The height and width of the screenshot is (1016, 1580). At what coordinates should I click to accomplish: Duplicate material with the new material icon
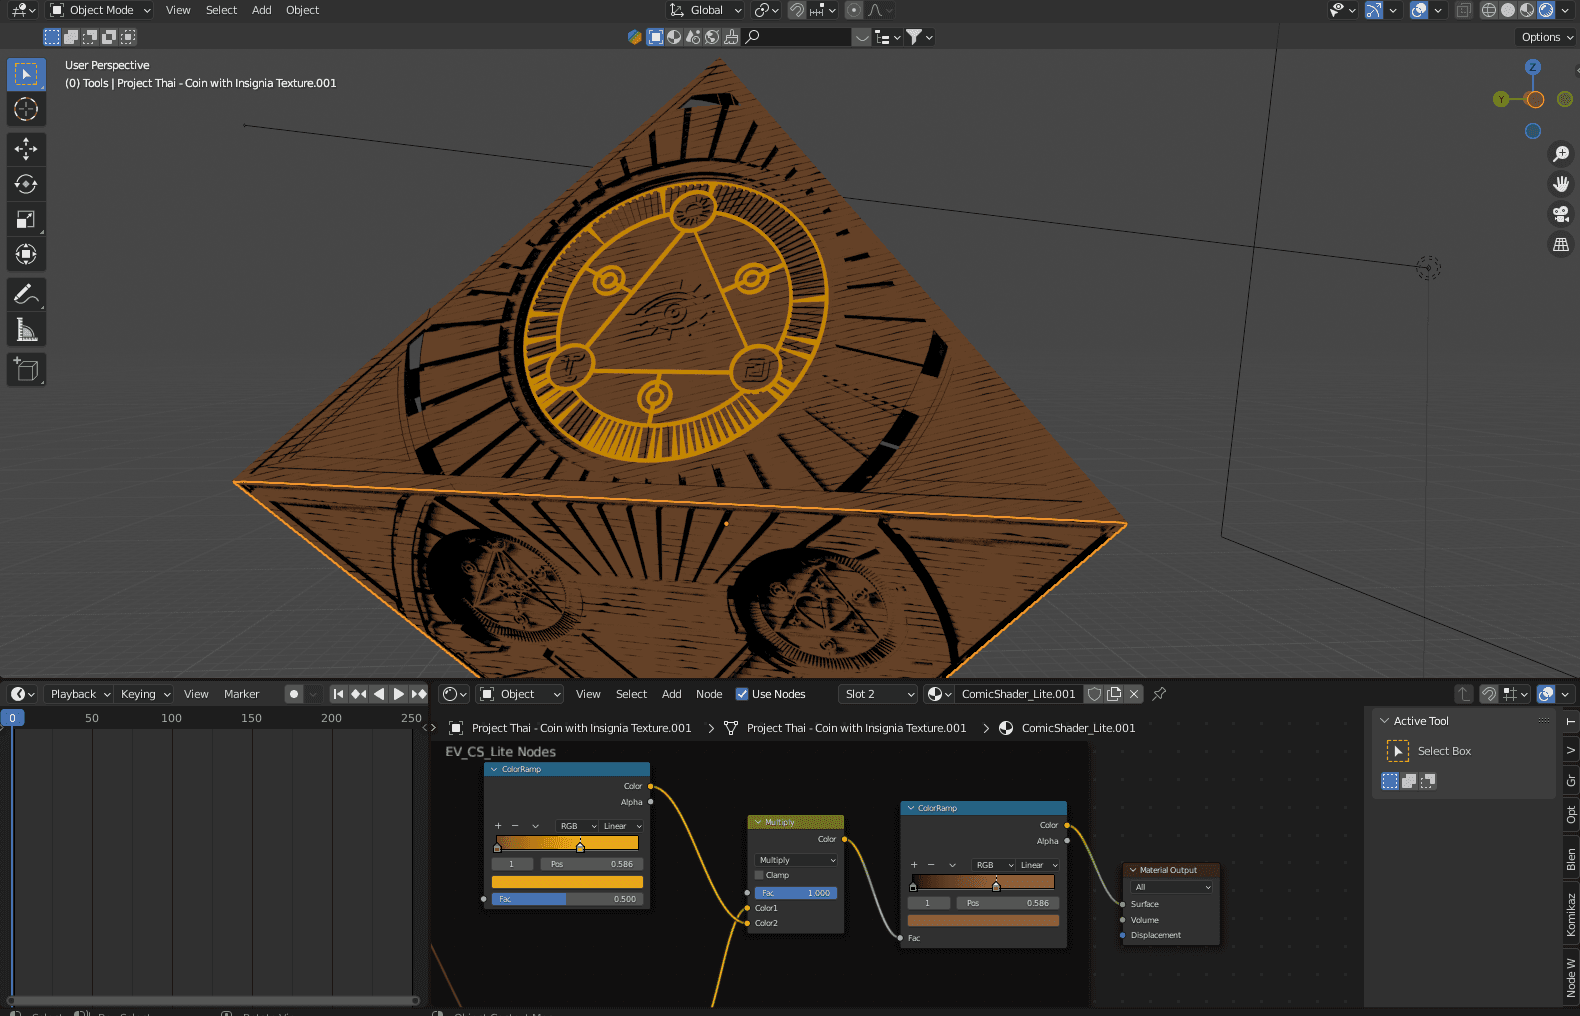coord(1114,694)
